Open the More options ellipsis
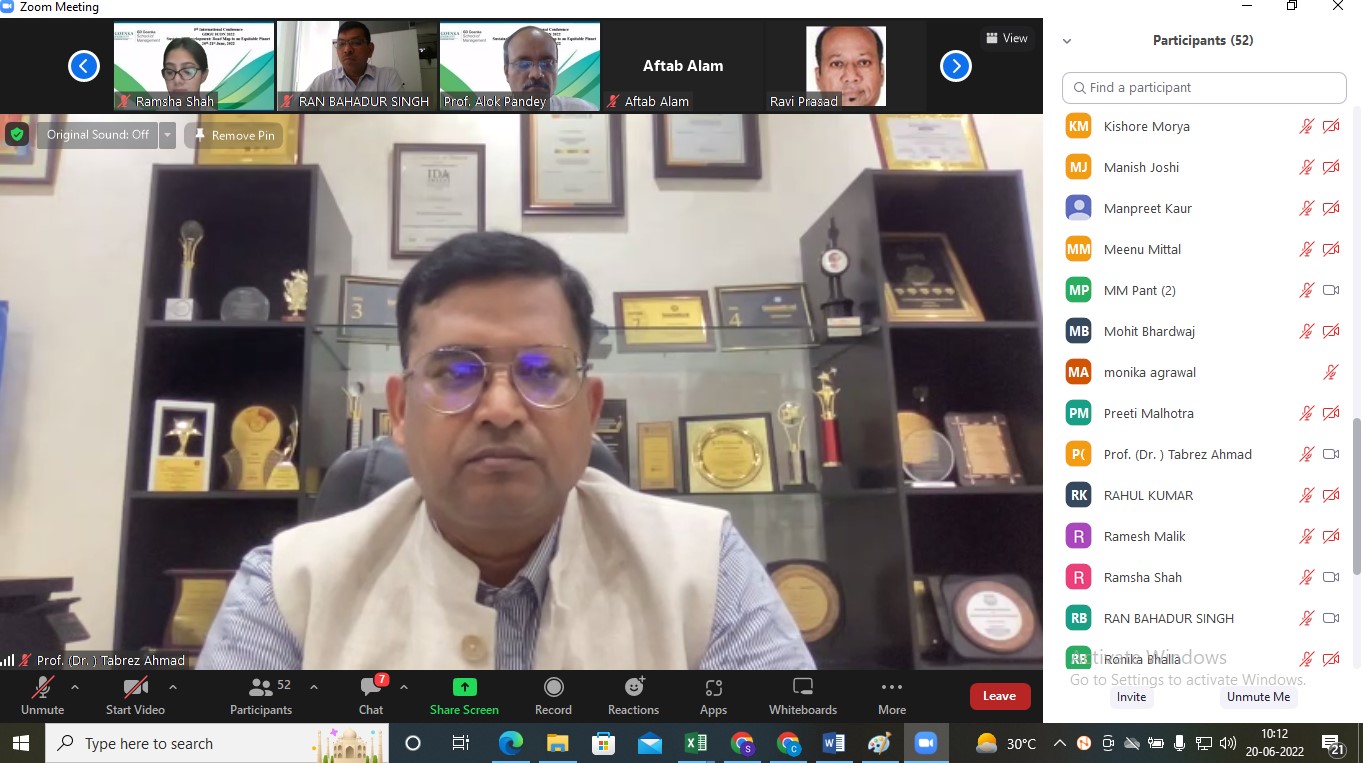 point(891,688)
